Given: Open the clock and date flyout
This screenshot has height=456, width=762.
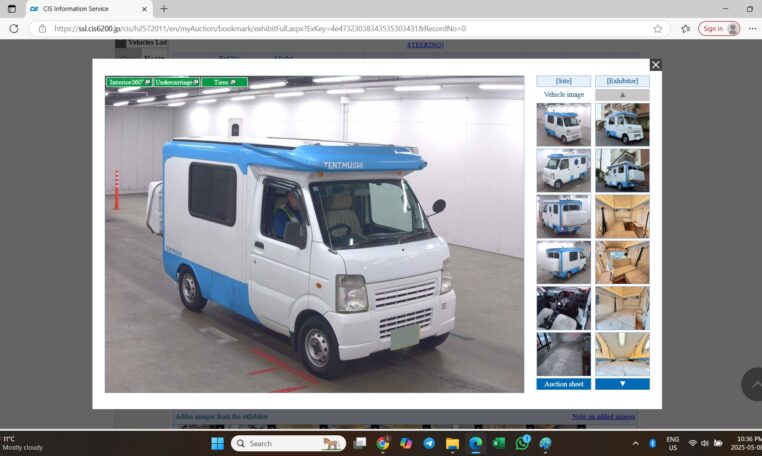Looking at the screenshot, I should click(745, 443).
